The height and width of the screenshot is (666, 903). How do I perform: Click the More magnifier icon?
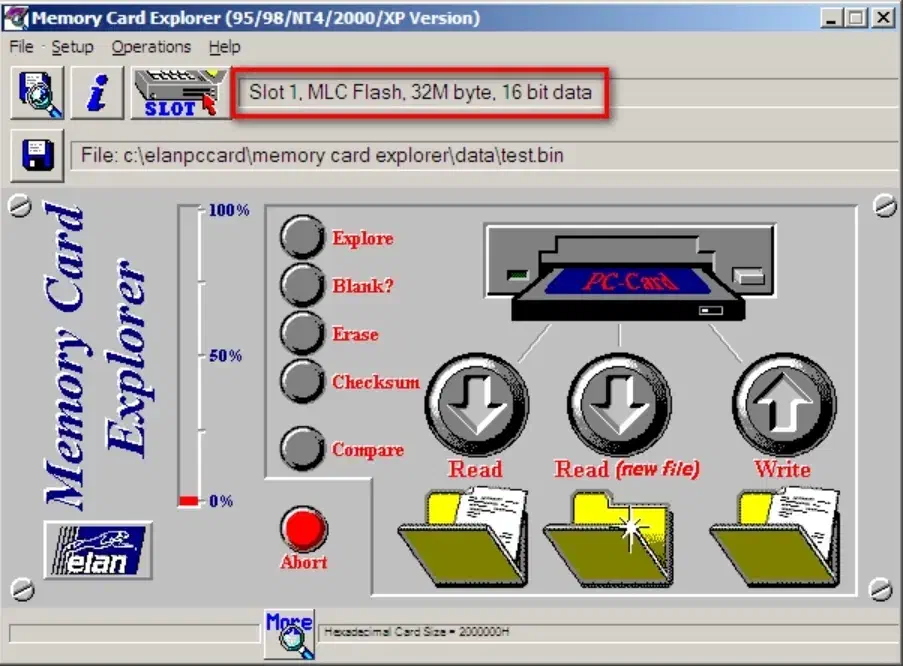[289, 633]
